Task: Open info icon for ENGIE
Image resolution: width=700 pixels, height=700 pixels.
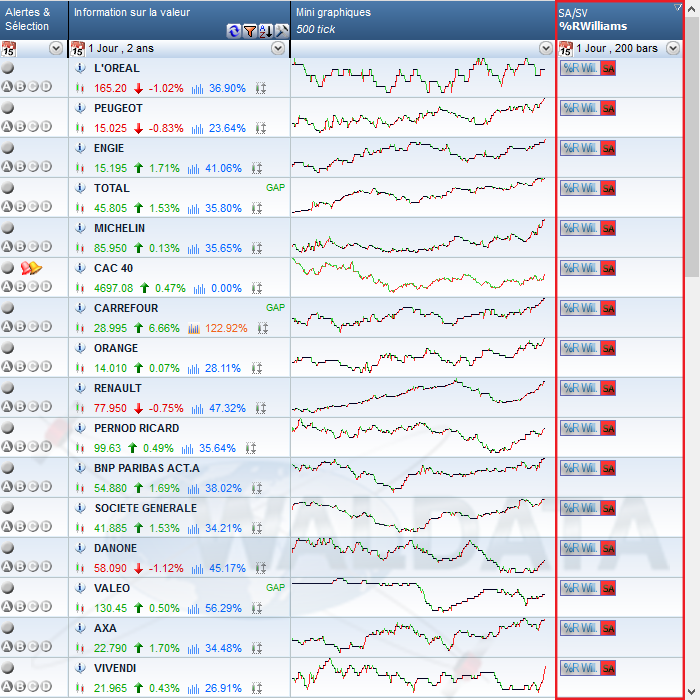Action: (80, 148)
